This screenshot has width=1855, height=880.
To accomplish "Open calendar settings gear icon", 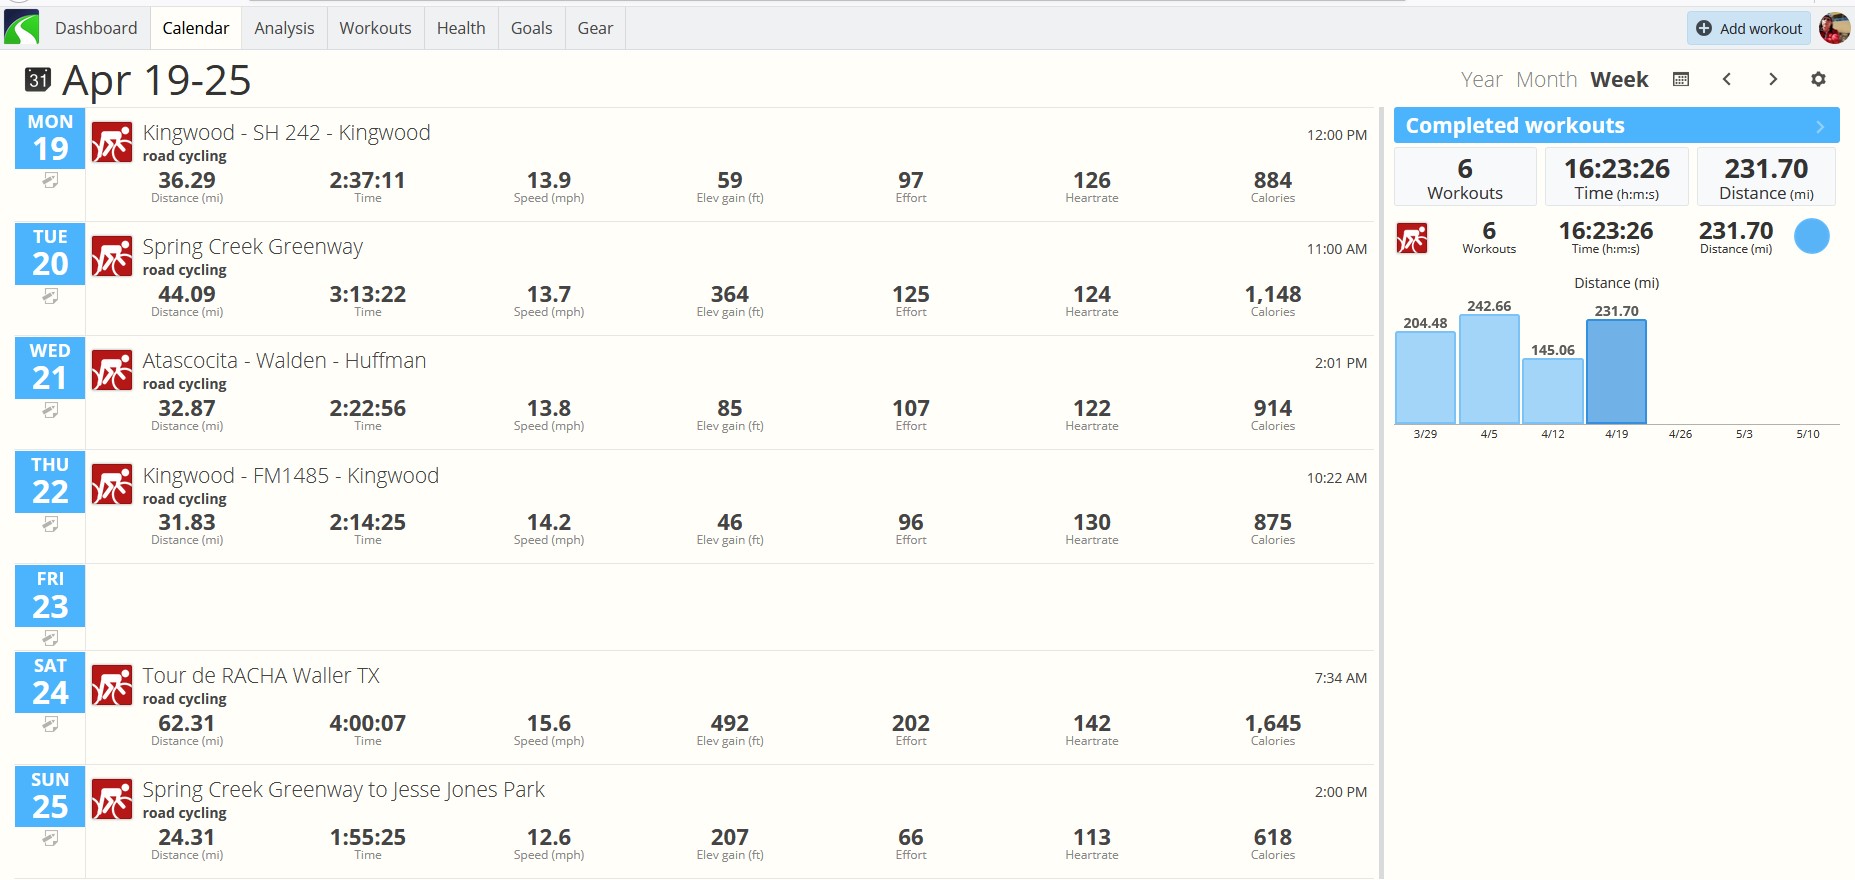I will click(1818, 79).
